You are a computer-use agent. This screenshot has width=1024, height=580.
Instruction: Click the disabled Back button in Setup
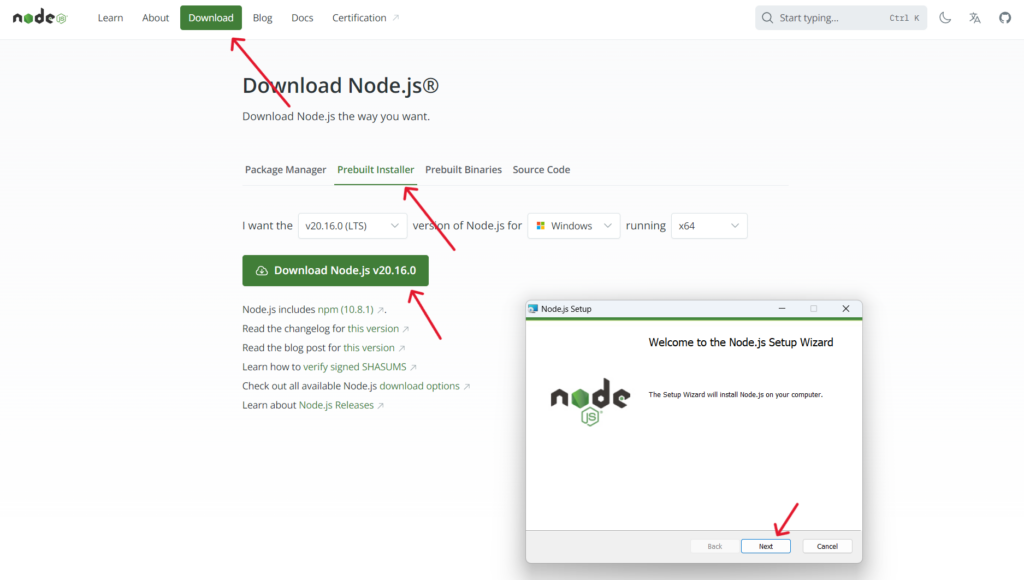[x=715, y=546]
